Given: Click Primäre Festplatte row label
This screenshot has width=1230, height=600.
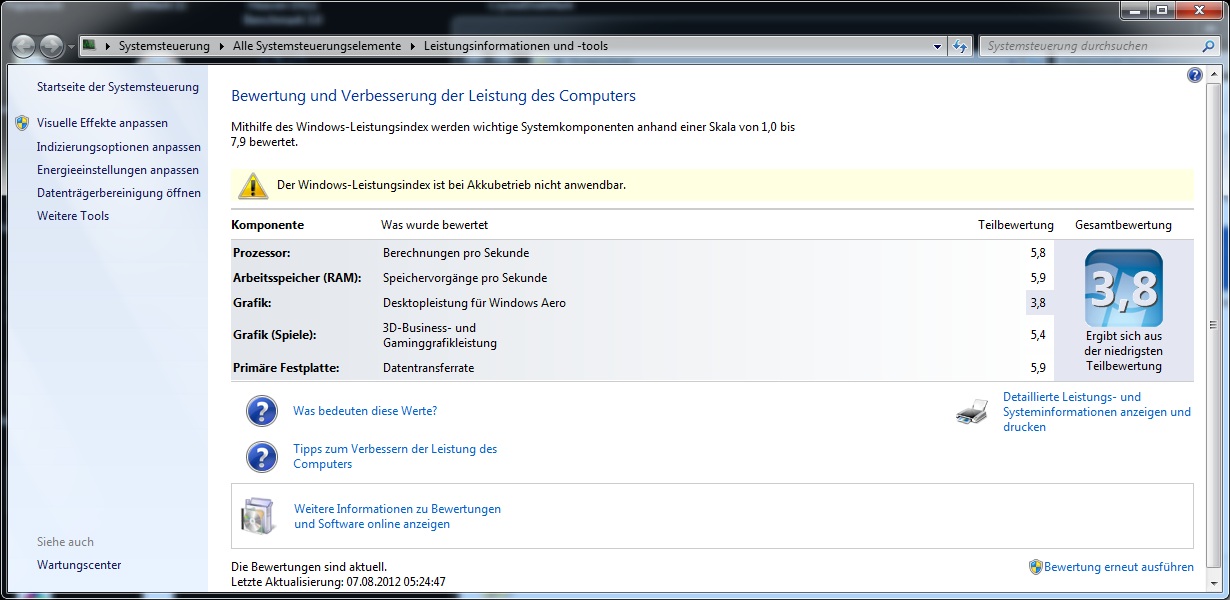Looking at the screenshot, I should tap(286, 368).
